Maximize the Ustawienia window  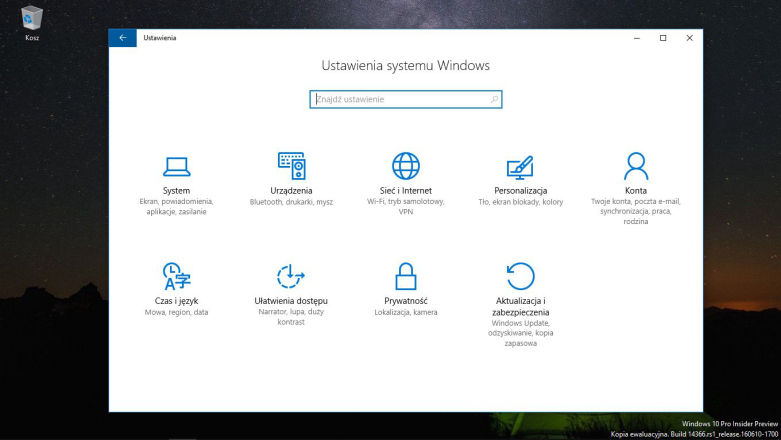click(663, 38)
